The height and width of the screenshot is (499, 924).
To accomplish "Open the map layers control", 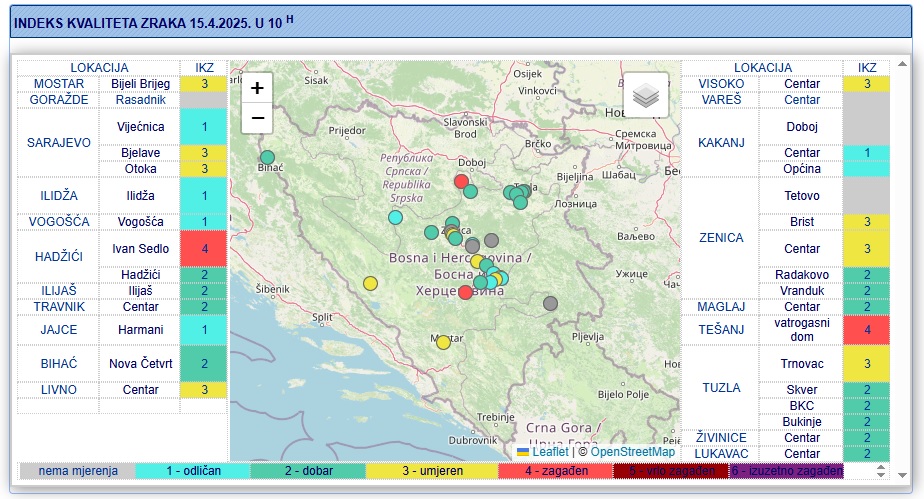I will pyautogui.click(x=646, y=95).
